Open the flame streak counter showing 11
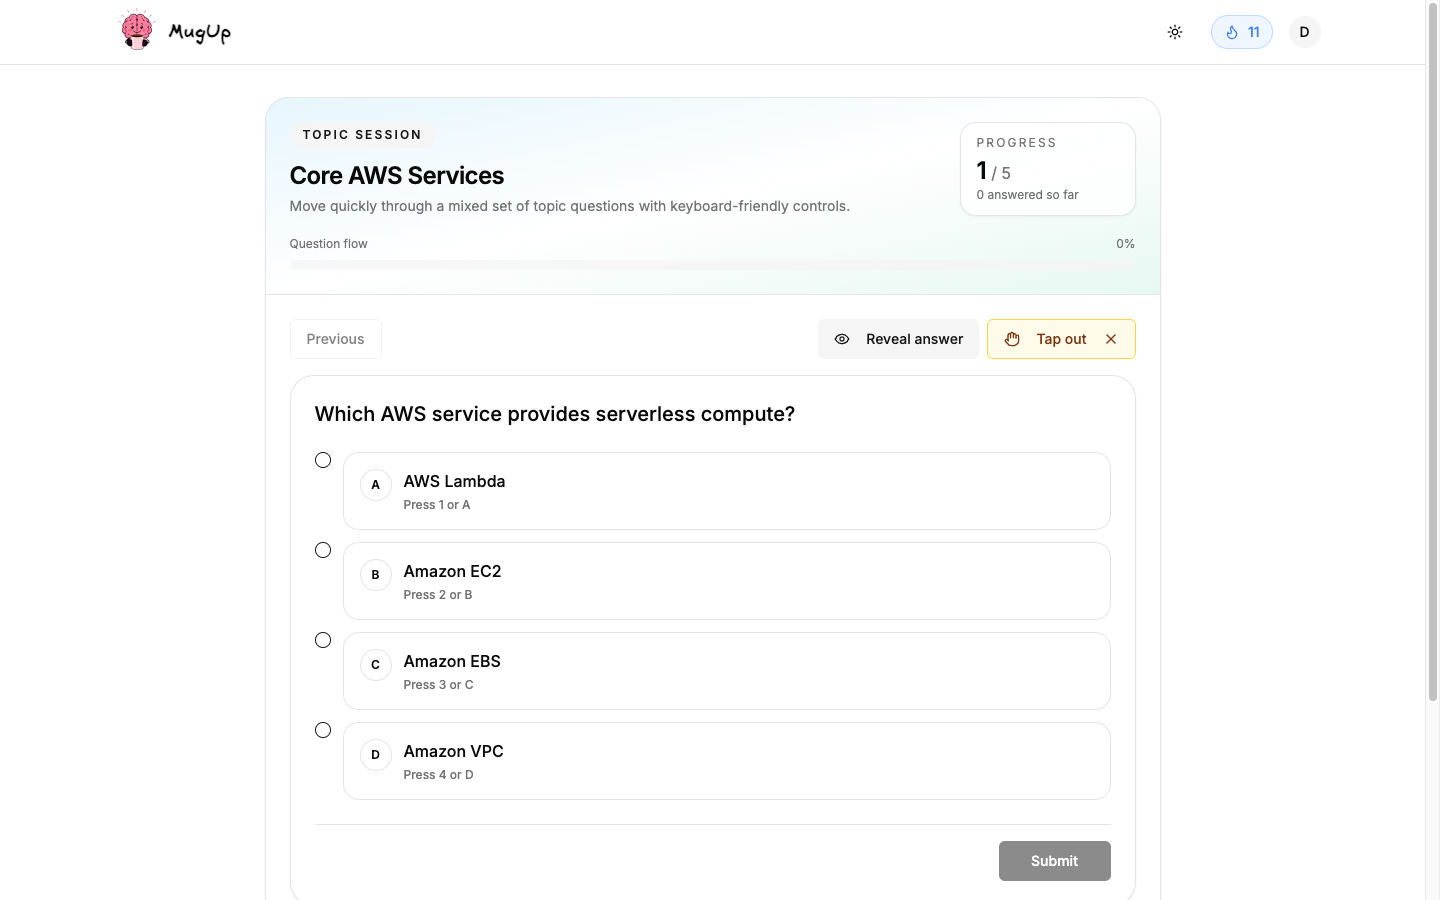 [x=1242, y=32]
